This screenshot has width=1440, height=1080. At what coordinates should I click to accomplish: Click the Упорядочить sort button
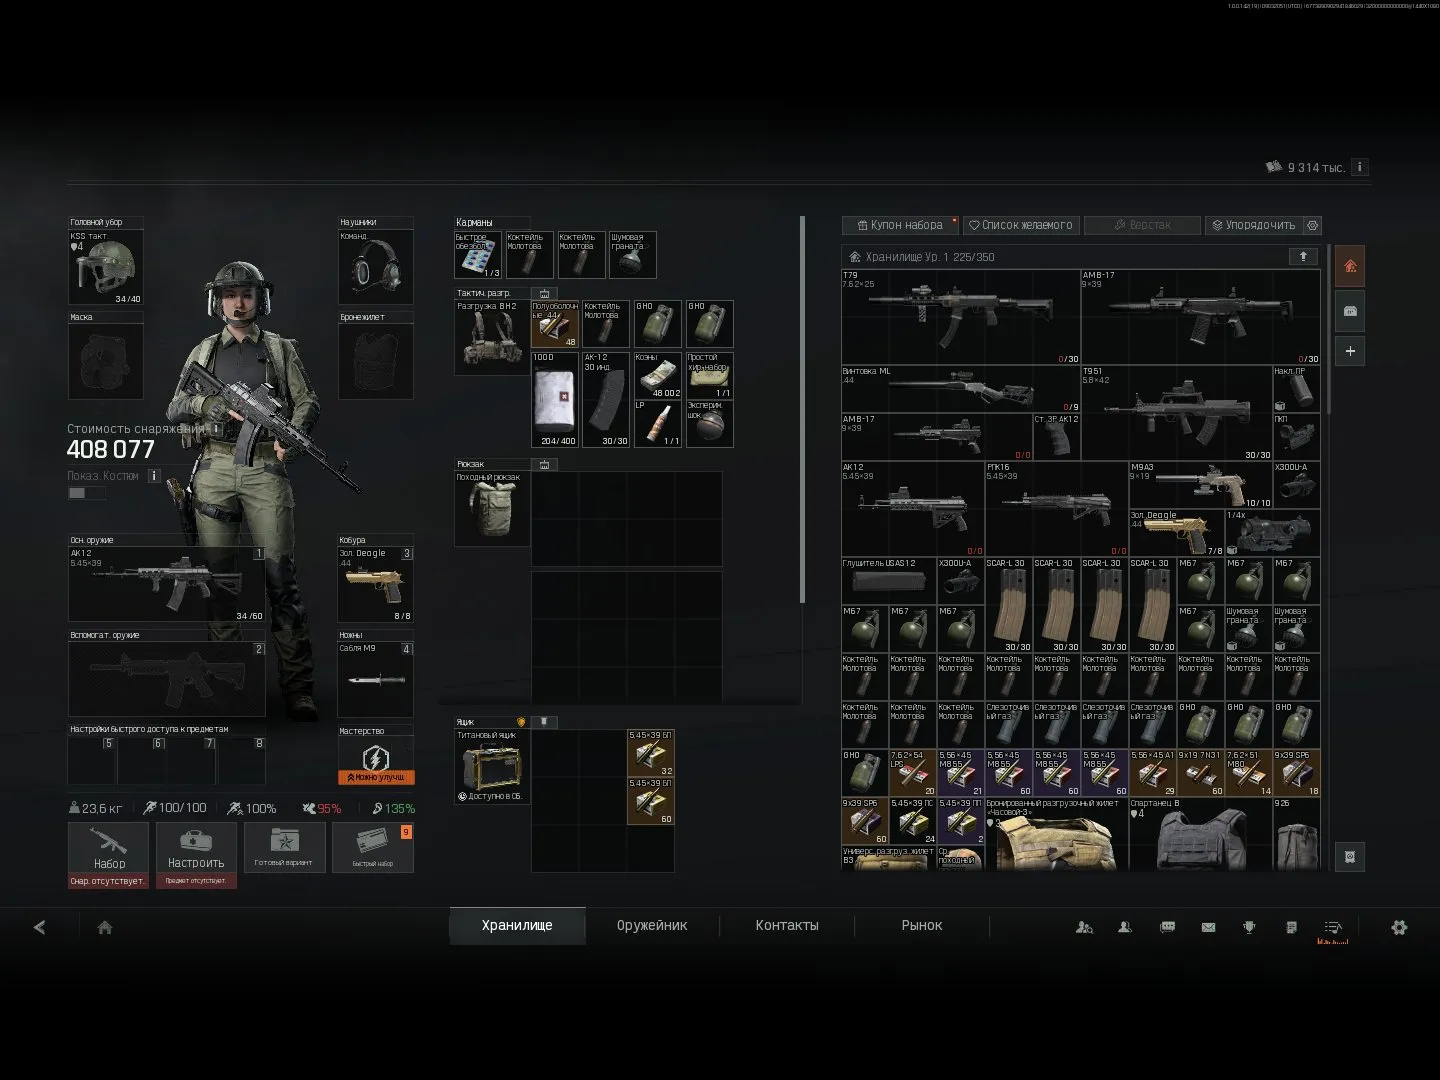coord(1253,225)
